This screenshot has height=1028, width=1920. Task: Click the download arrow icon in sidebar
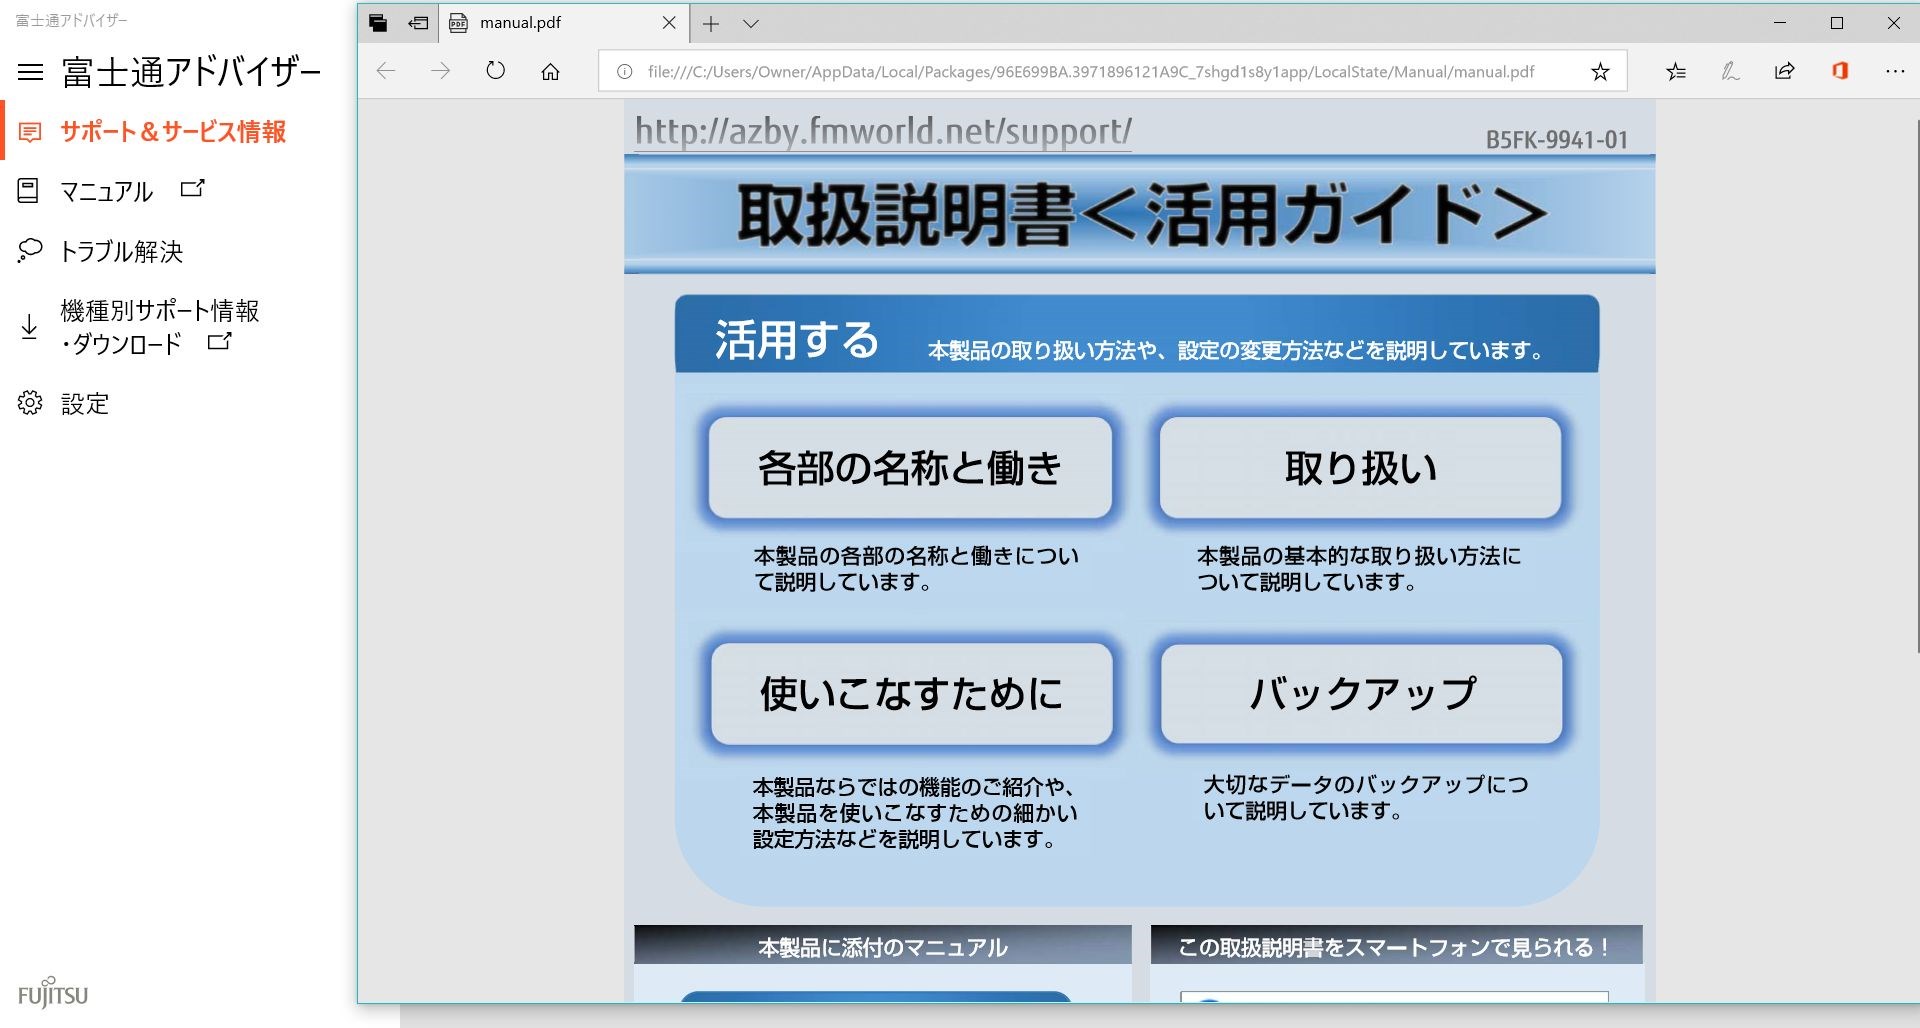[29, 326]
